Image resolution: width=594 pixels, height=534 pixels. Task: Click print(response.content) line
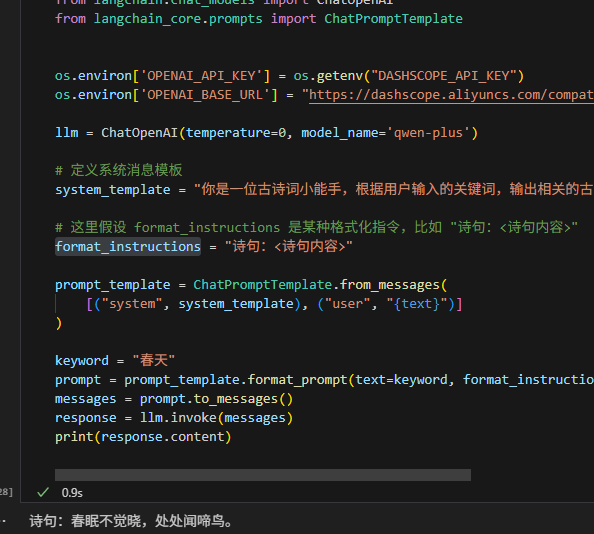coord(143,437)
